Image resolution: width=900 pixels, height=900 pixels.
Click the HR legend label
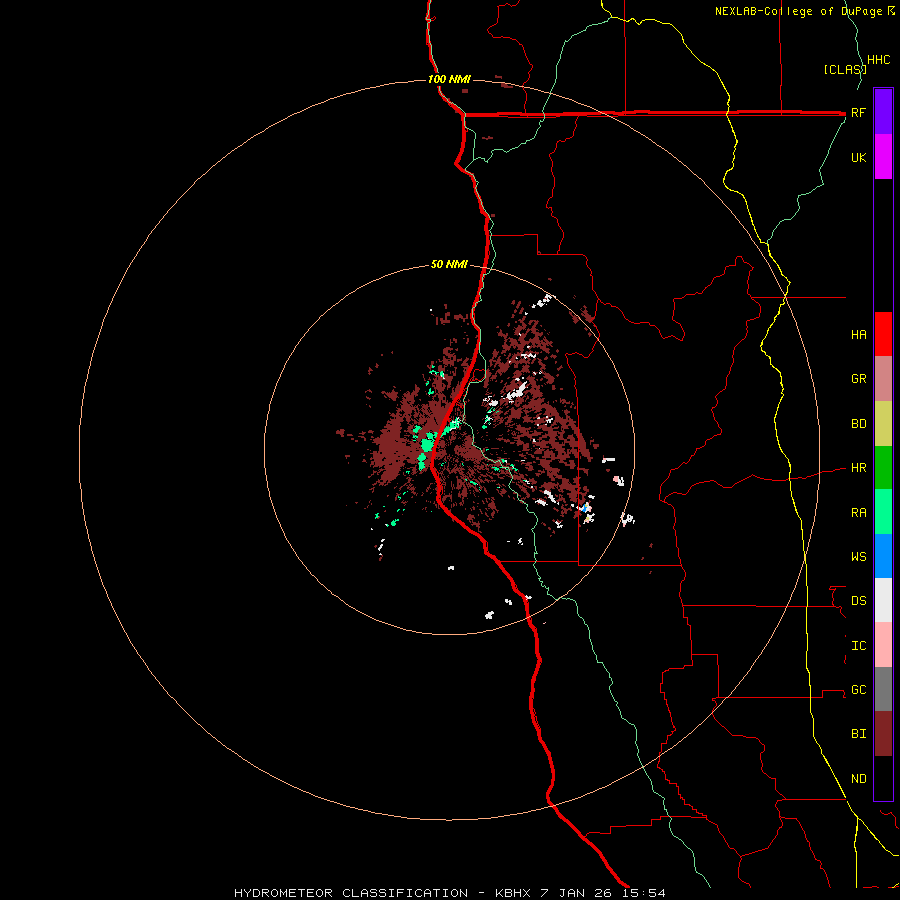(859, 468)
